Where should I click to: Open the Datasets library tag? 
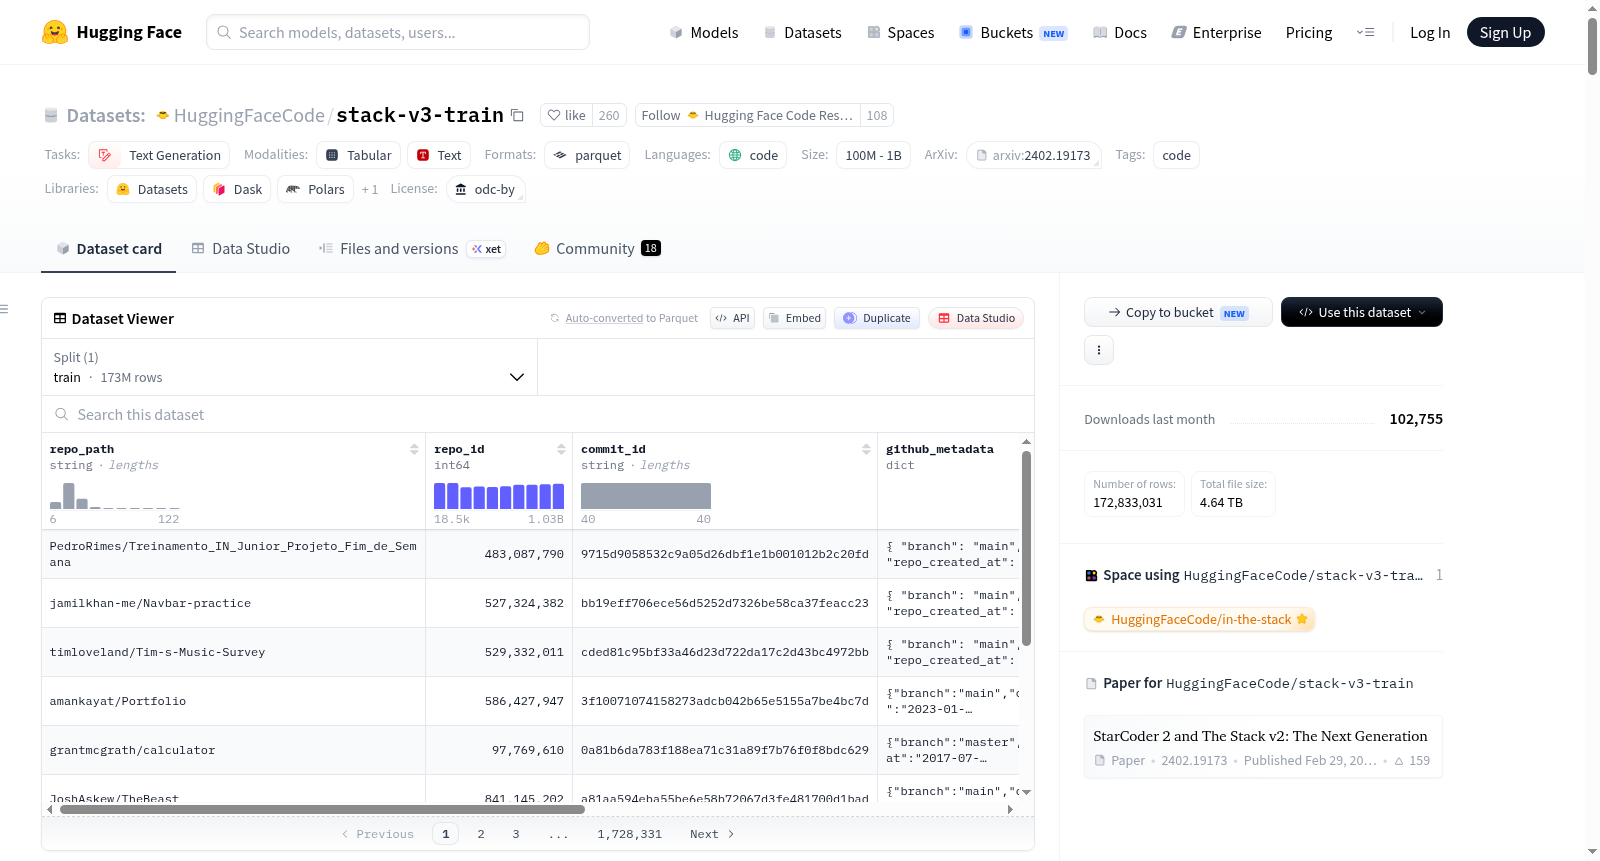tap(152, 189)
